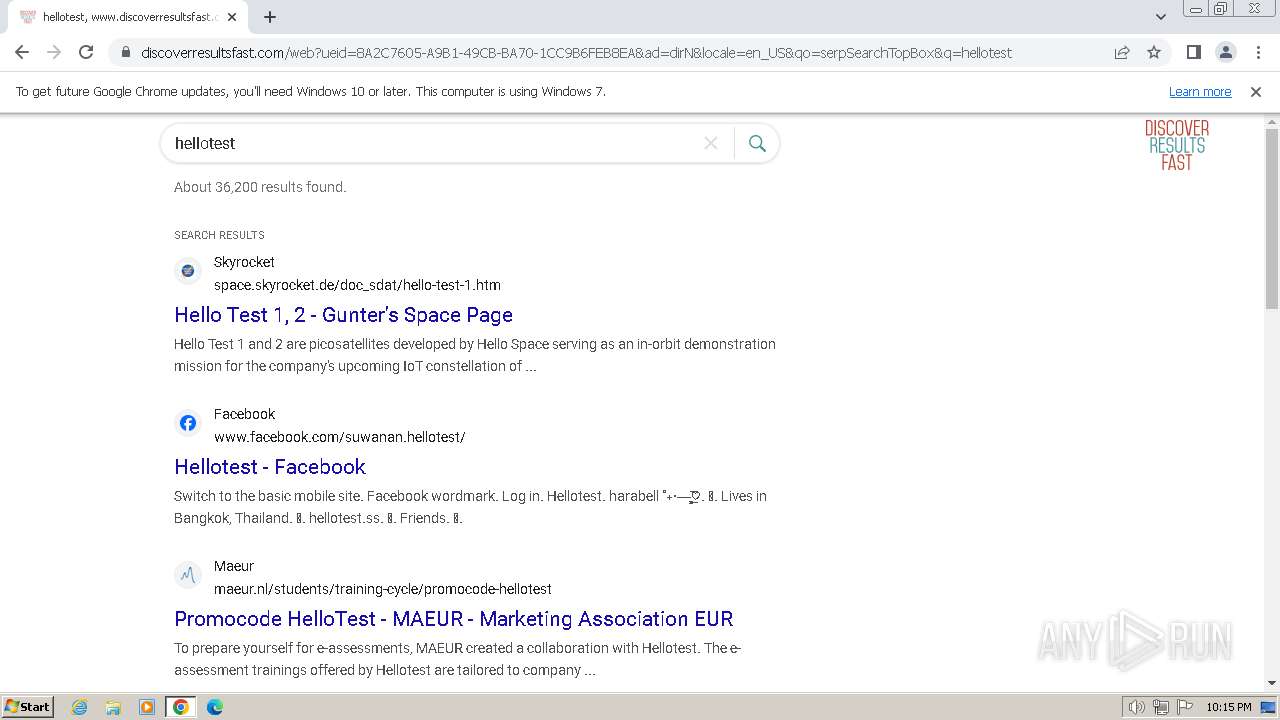Open Promocode HelloTest - MAEUR result

(x=454, y=619)
